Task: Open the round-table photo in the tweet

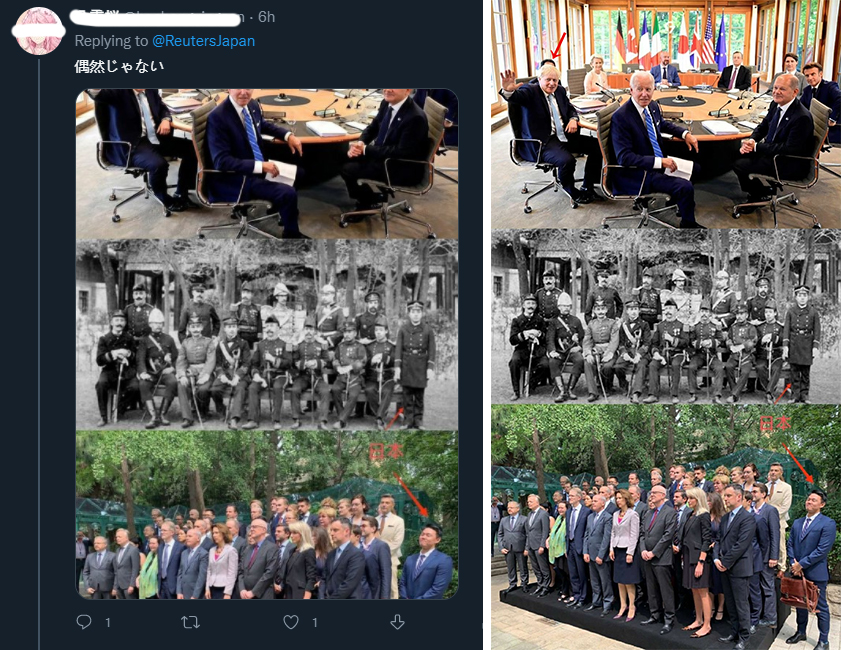Action: coord(267,164)
